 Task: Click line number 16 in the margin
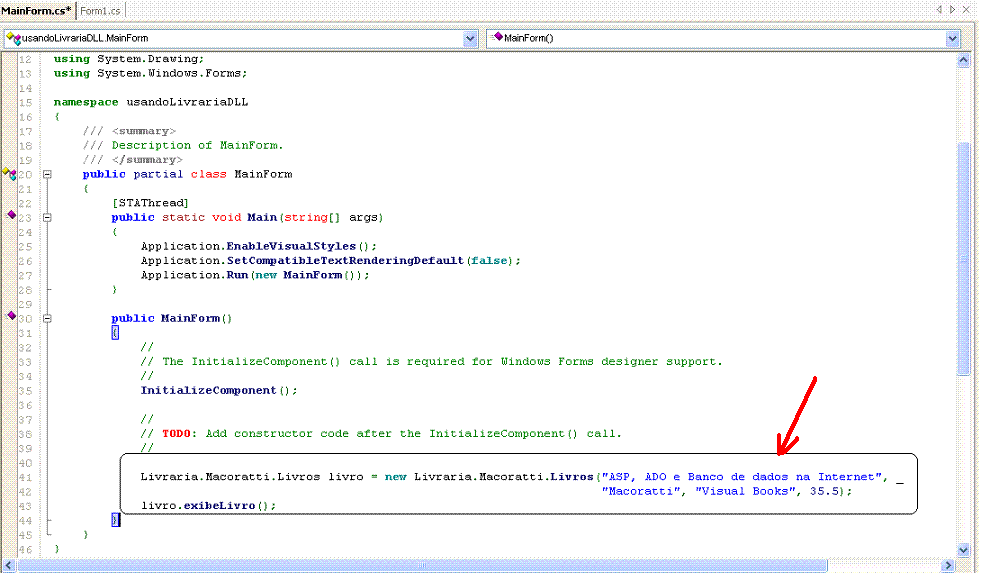(x=25, y=117)
